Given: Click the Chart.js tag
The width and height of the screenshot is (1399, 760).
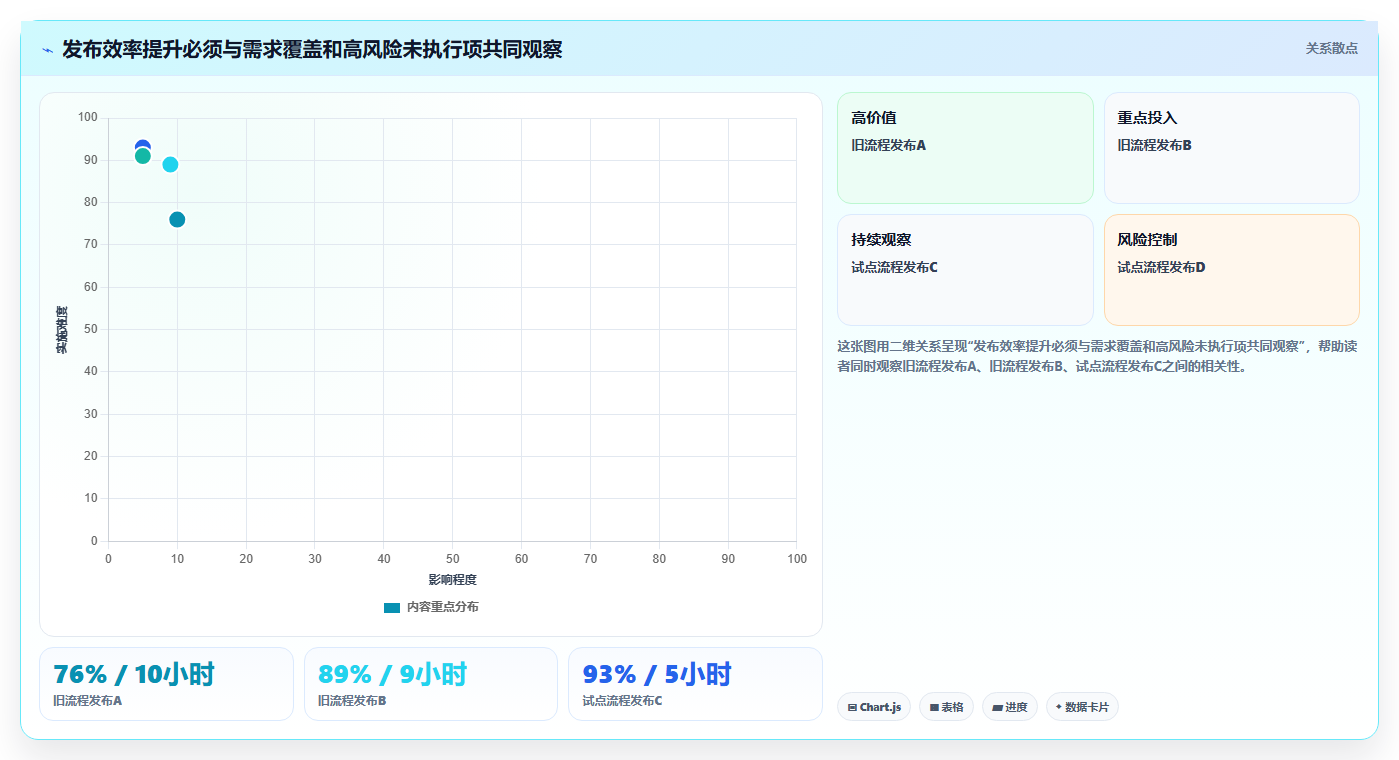Looking at the screenshot, I should pyautogui.click(x=874, y=707).
